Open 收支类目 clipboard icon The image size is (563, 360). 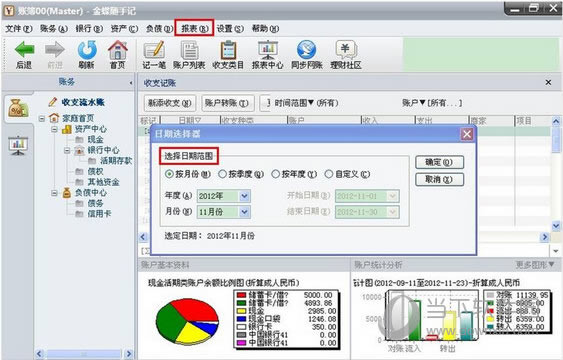coord(228,50)
